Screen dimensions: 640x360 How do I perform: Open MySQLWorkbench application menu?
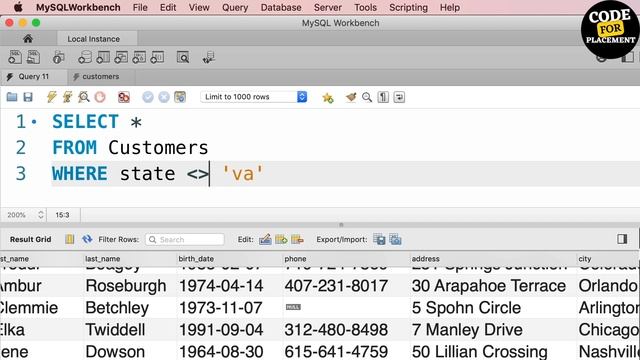pos(78,7)
